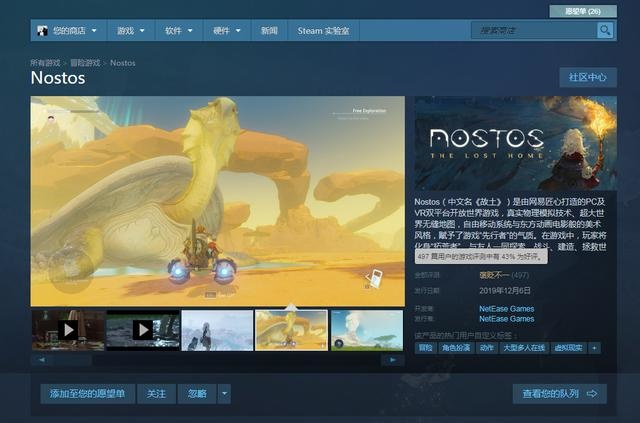Screen dimensions: 640x423
Task: Follow the 所有游戏 breadcrumb link
Action: [x=45, y=63]
